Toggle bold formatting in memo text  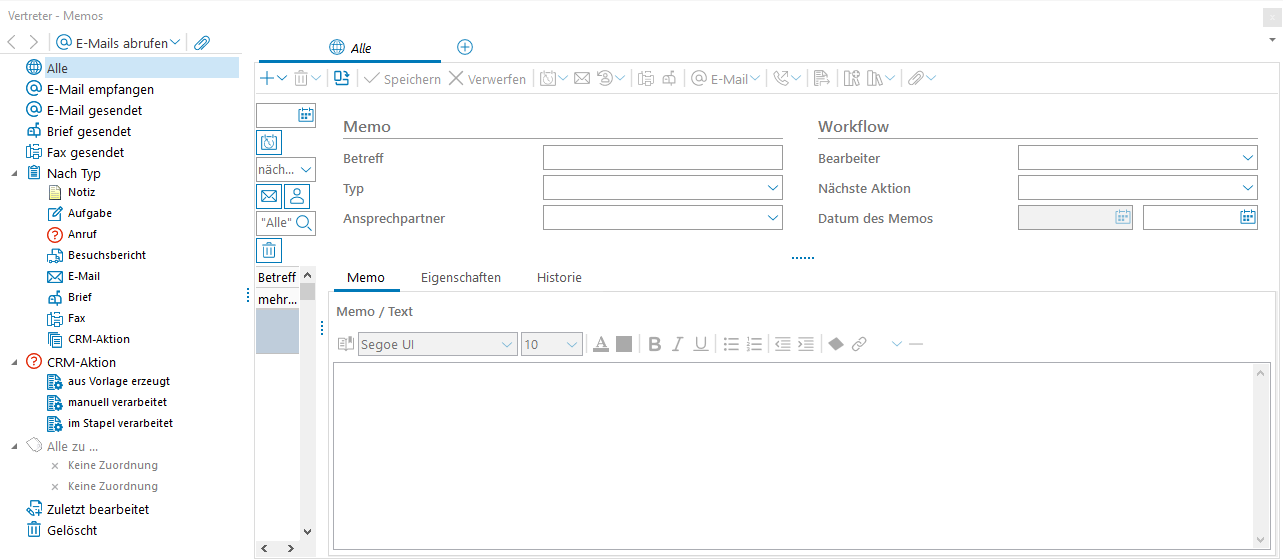(x=655, y=344)
